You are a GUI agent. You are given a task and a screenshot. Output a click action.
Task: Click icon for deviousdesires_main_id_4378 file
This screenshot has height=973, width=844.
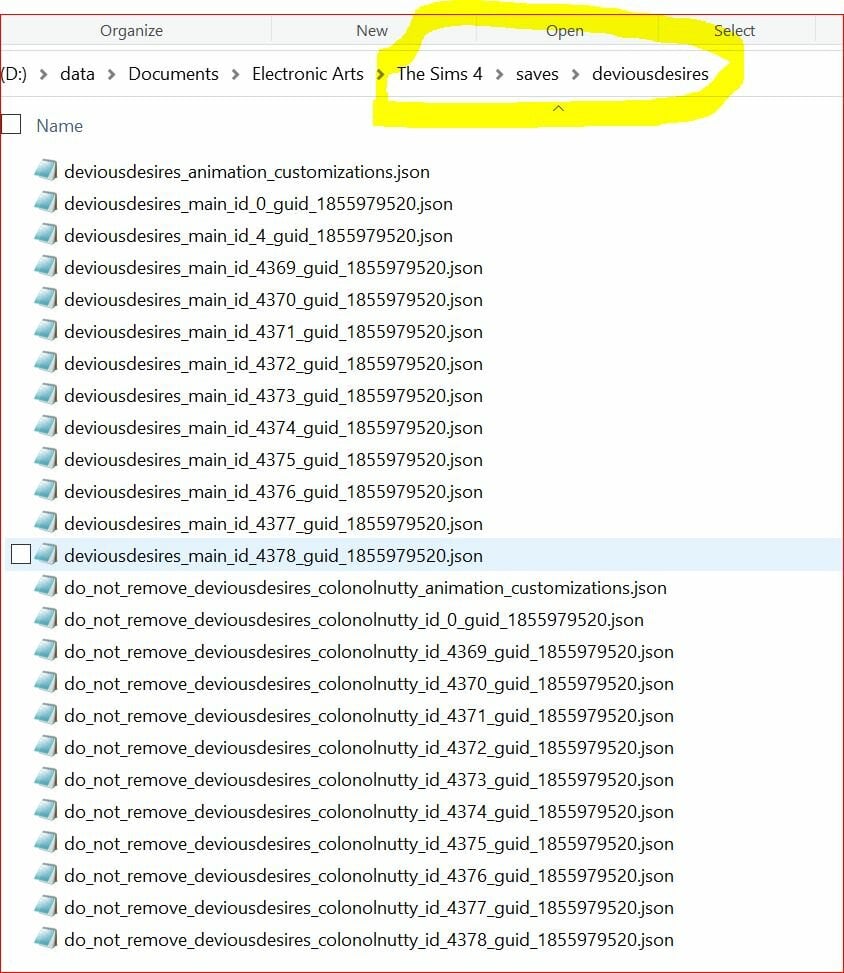tap(46, 554)
